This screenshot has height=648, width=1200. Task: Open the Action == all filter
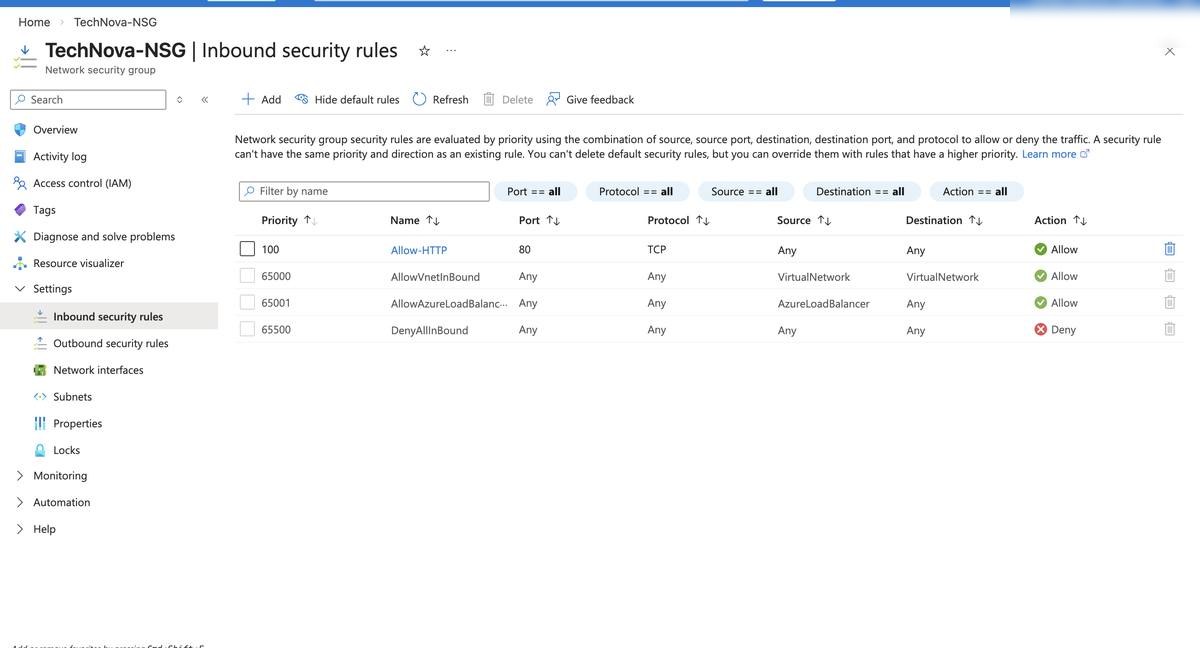(x=976, y=191)
